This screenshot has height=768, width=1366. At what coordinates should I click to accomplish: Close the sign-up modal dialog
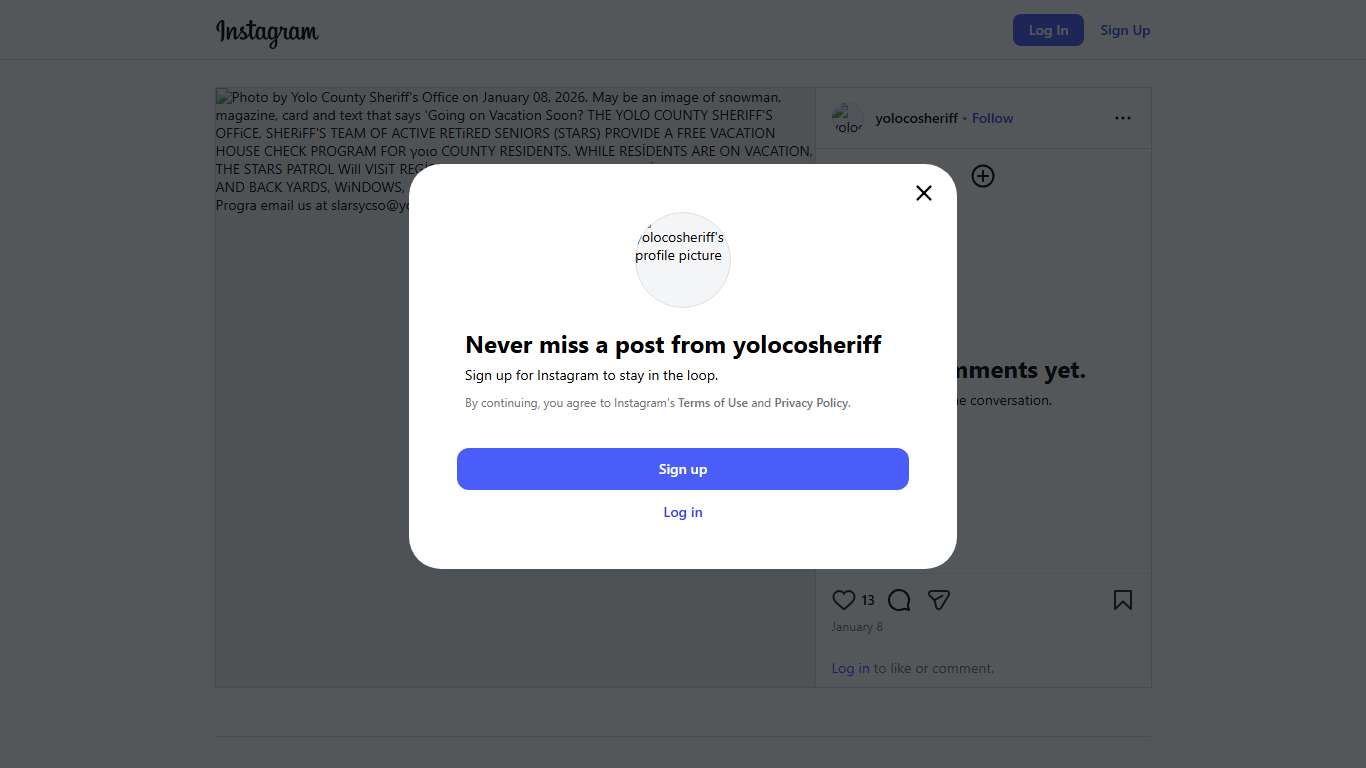click(x=924, y=193)
